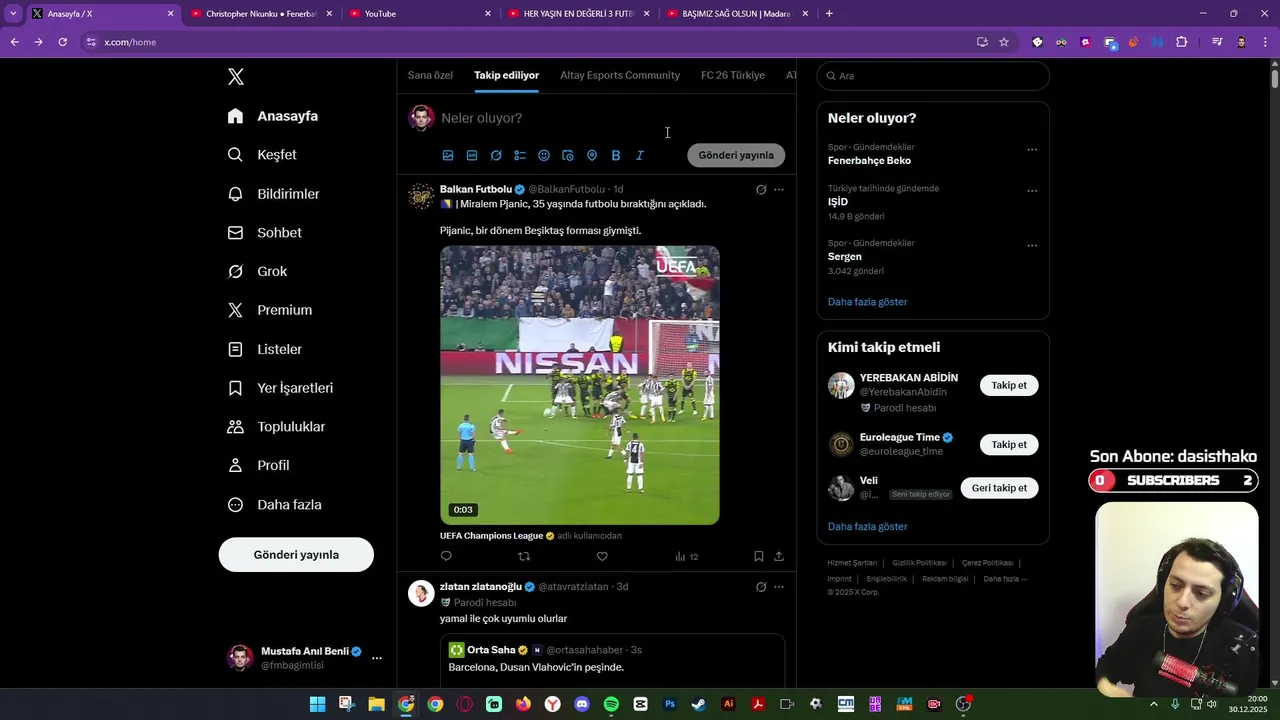Screen dimensions: 1280x720
Task: Open account menu next to Mustafa Anıl Benli
Action: 377,658
